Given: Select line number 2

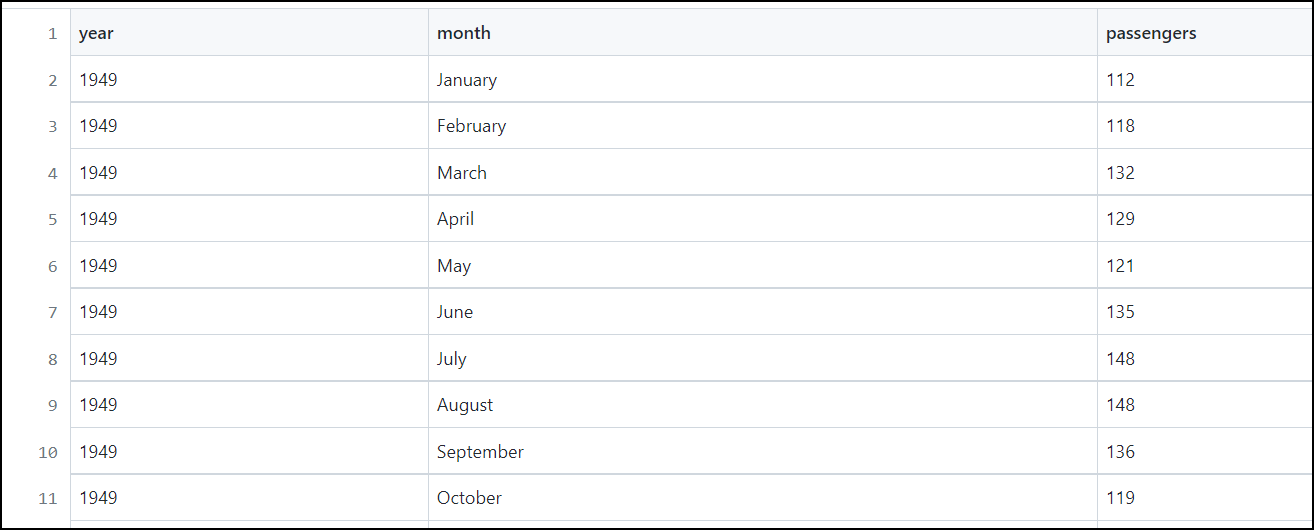Looking at the screenshot, I should pos(52,80).
